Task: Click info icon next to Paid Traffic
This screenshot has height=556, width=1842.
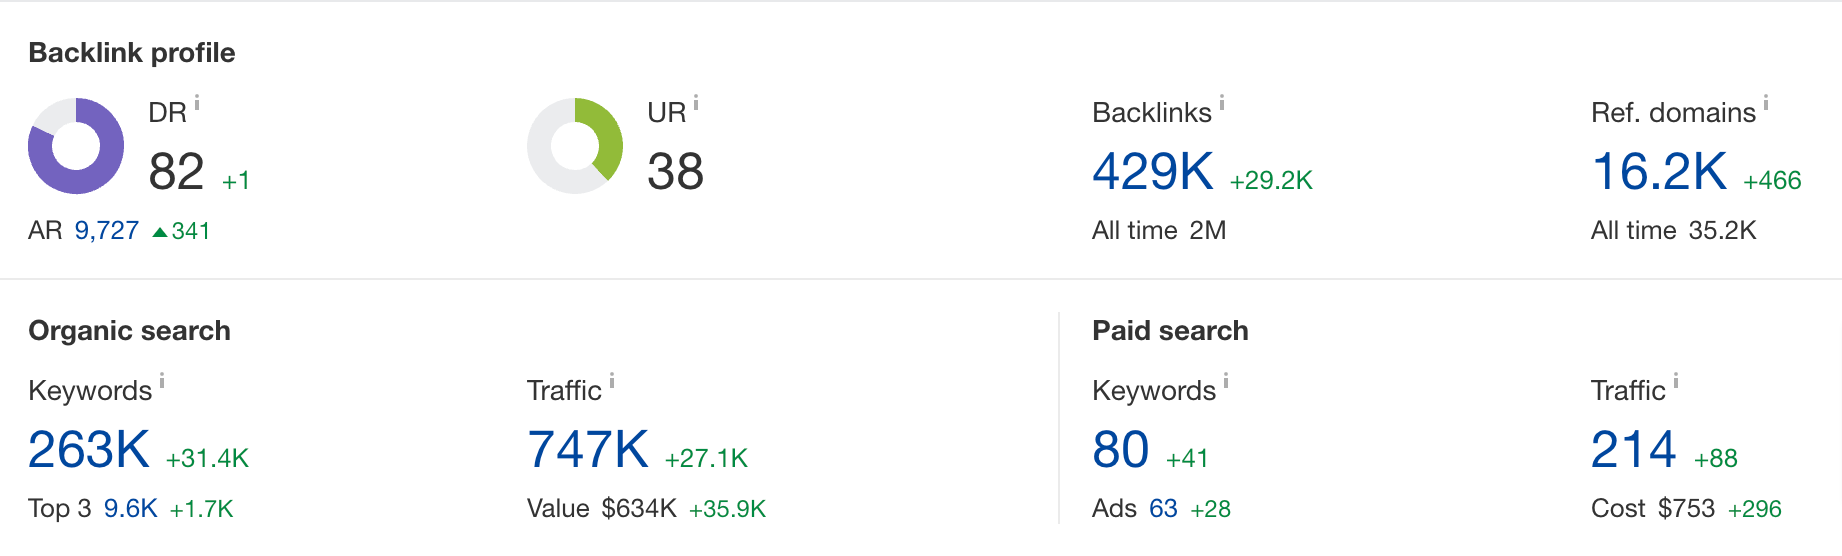Action: 1676,381
